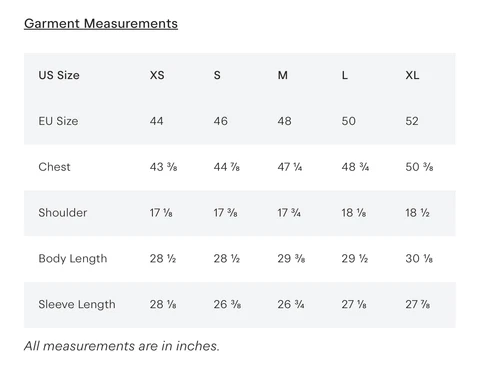Click the M size column header
The image size is (500, 371).
[x=283, y=75]
